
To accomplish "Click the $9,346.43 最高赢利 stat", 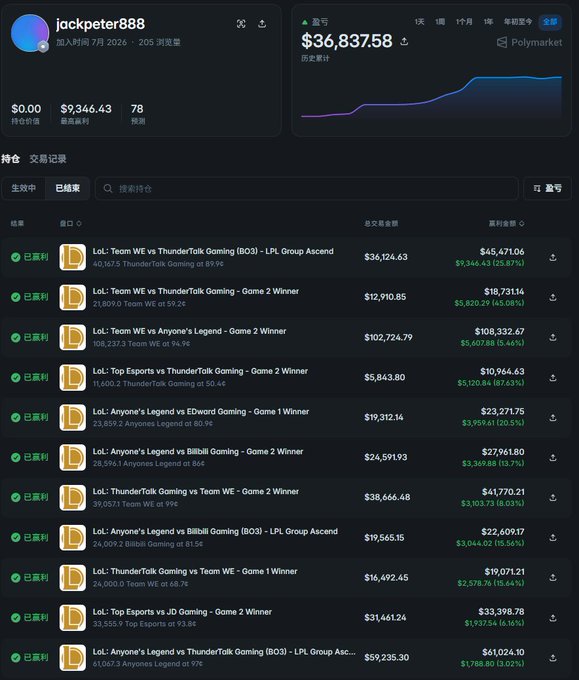I will pyautogui.click(x=86, y=114).
